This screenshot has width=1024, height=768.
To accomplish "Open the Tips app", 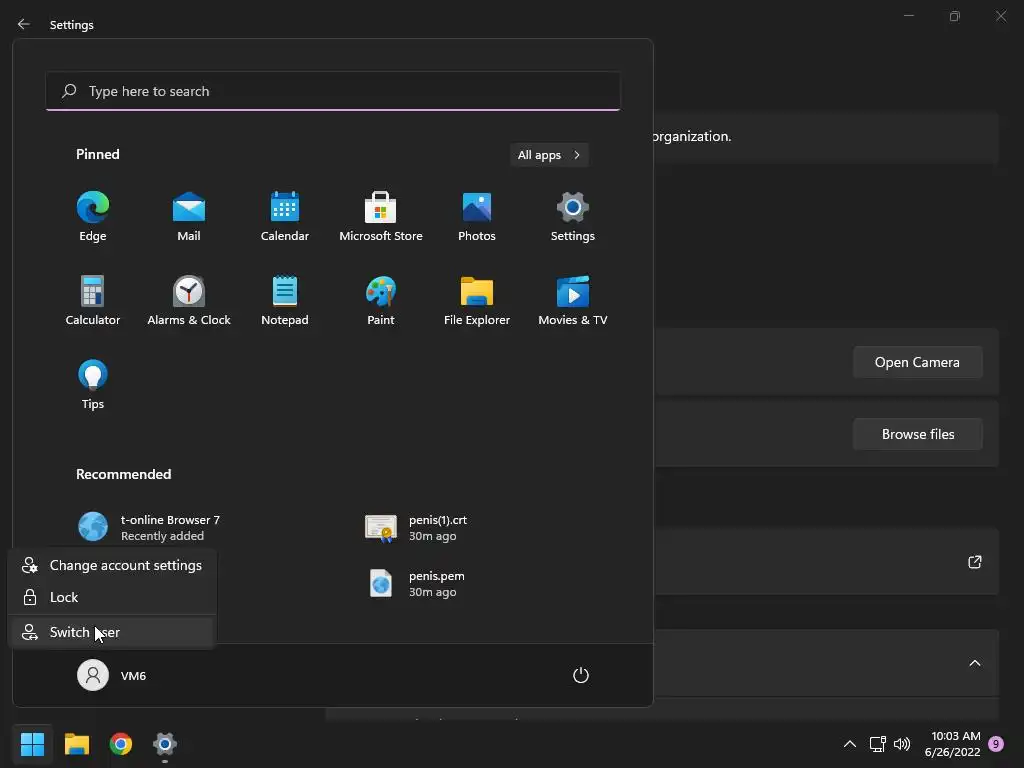I will [93, 385].
